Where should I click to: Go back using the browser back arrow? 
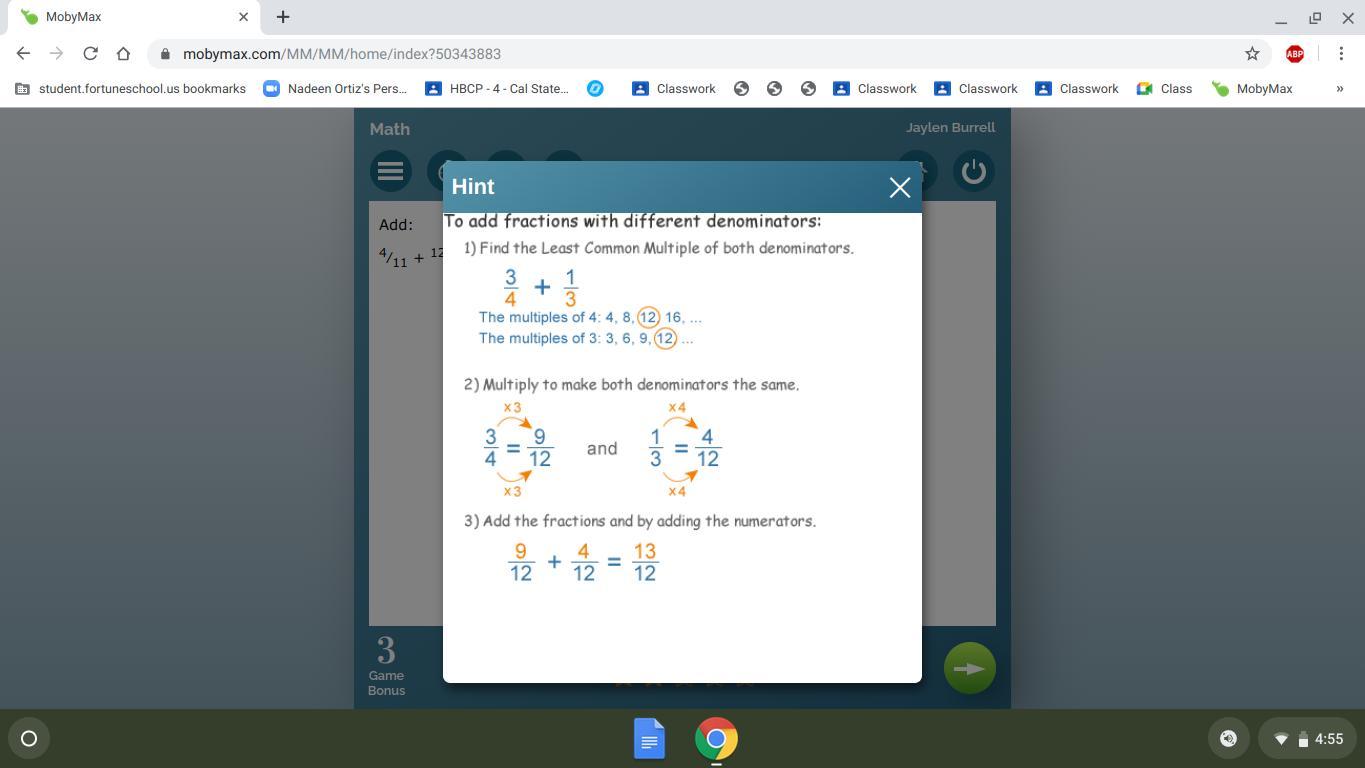pyautogui.click(x=23, y=54)
